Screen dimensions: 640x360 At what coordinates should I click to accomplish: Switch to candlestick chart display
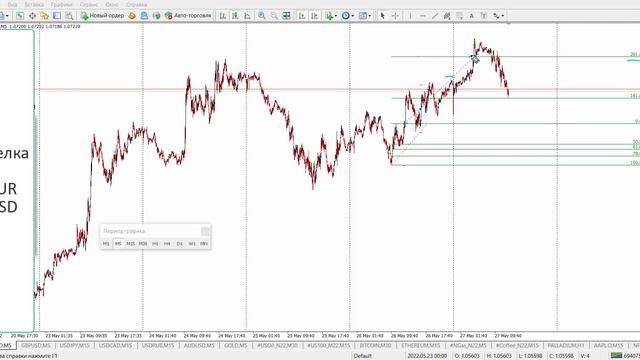coord(235,16)
